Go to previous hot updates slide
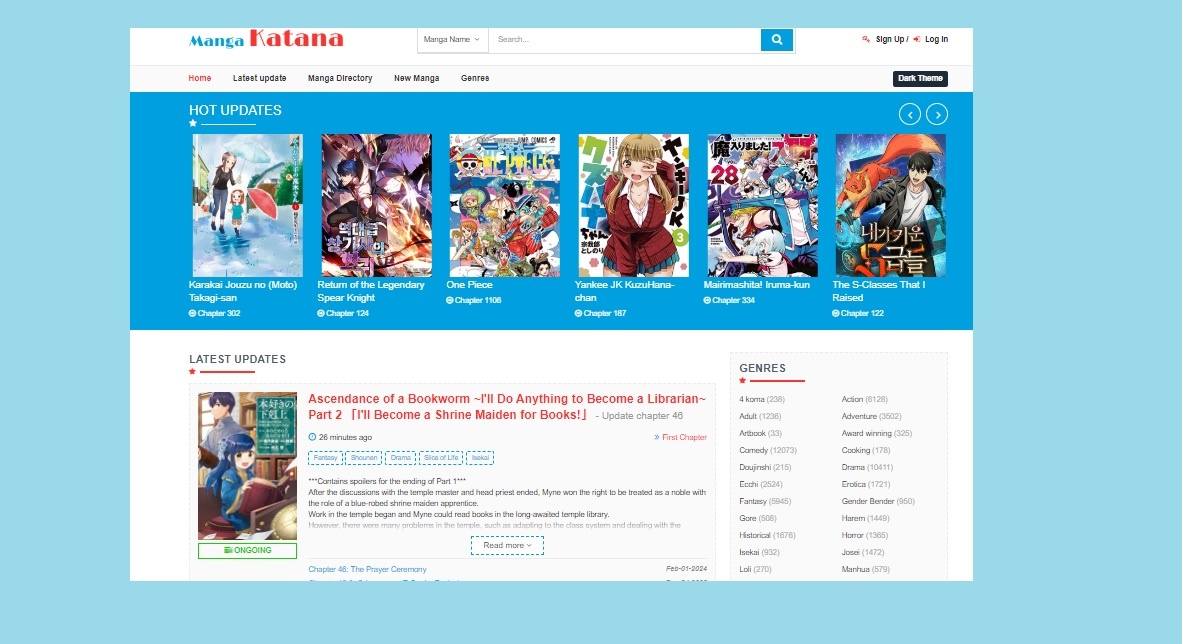This screenshot has height=644, width=1182. click(910, 114)
